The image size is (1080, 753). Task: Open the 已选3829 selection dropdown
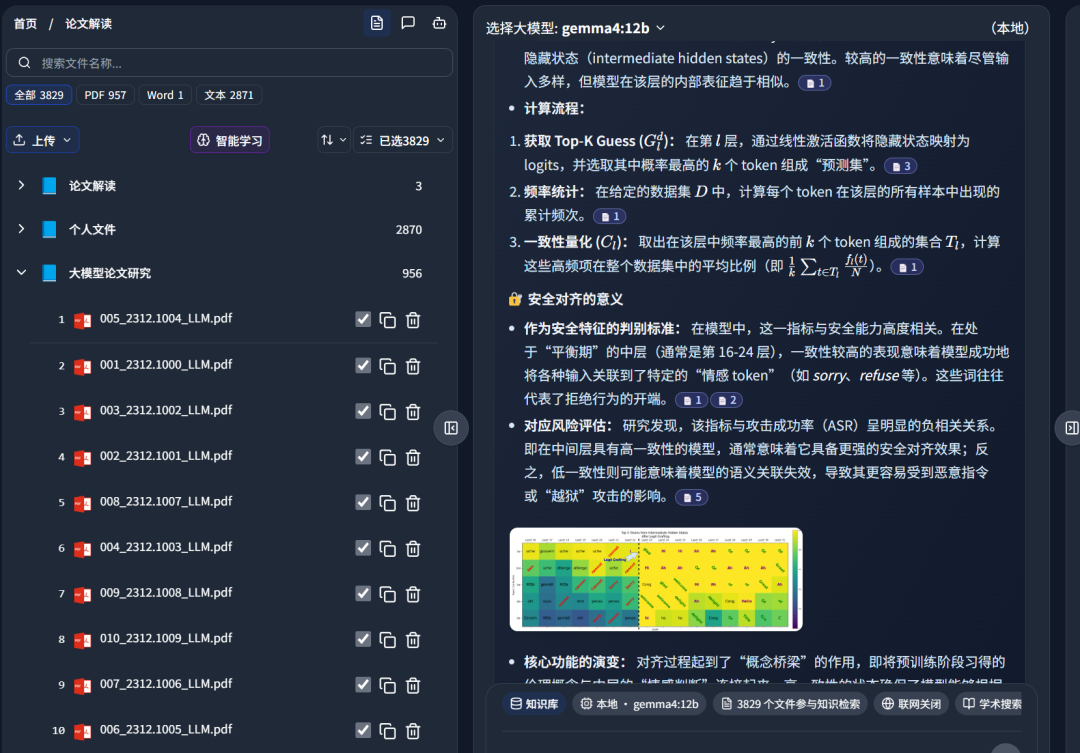click(403, 140)
